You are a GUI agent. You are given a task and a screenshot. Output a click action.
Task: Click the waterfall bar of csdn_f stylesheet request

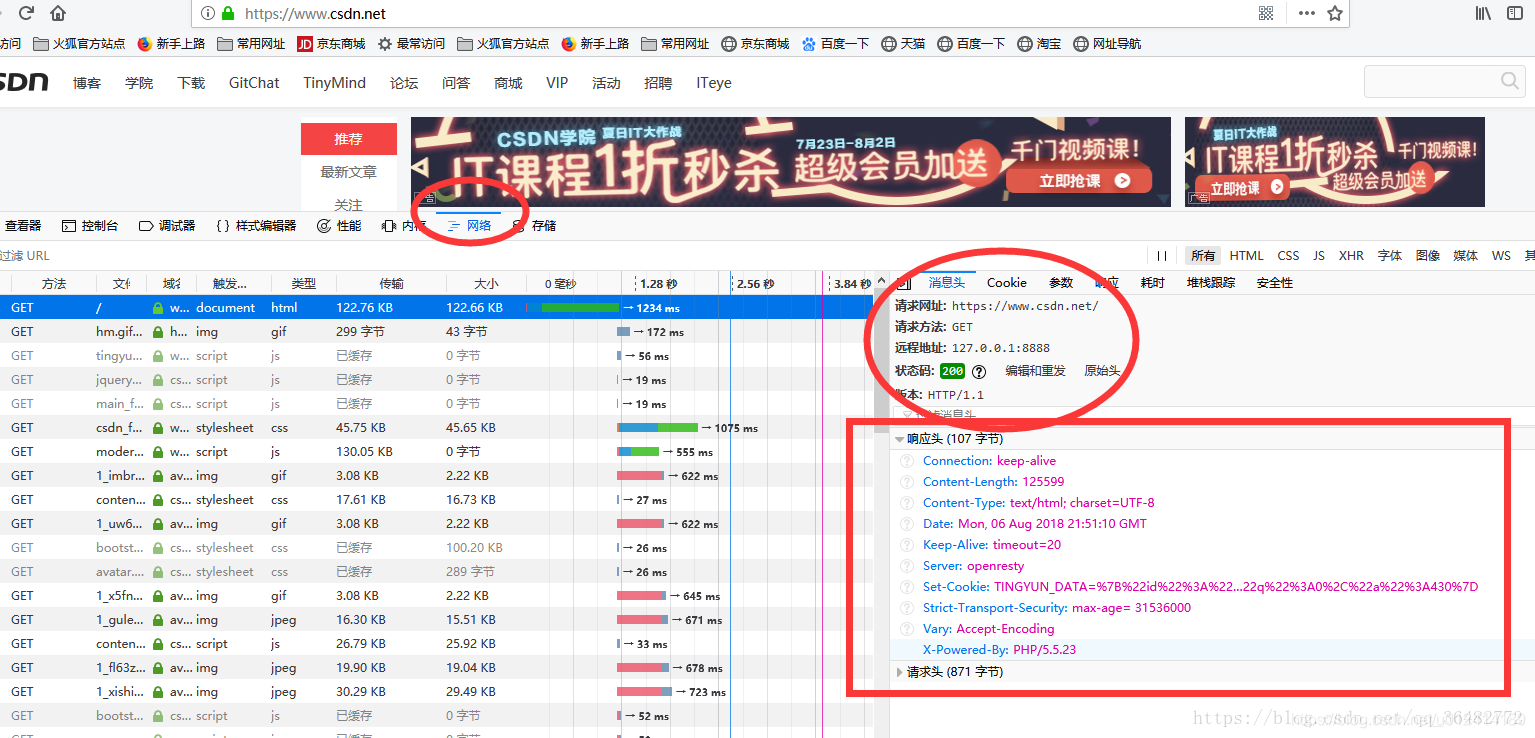click(x=657, y=428)
